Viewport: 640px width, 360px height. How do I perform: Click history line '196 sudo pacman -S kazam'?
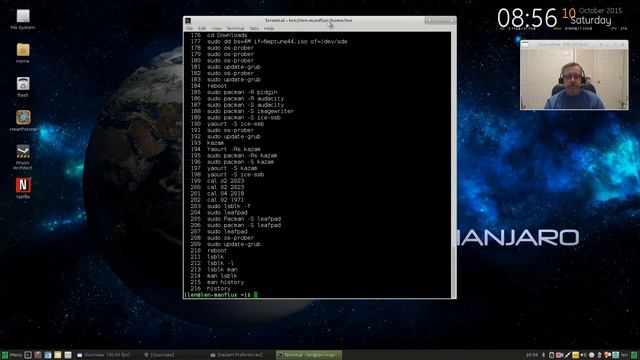point(232,162)
